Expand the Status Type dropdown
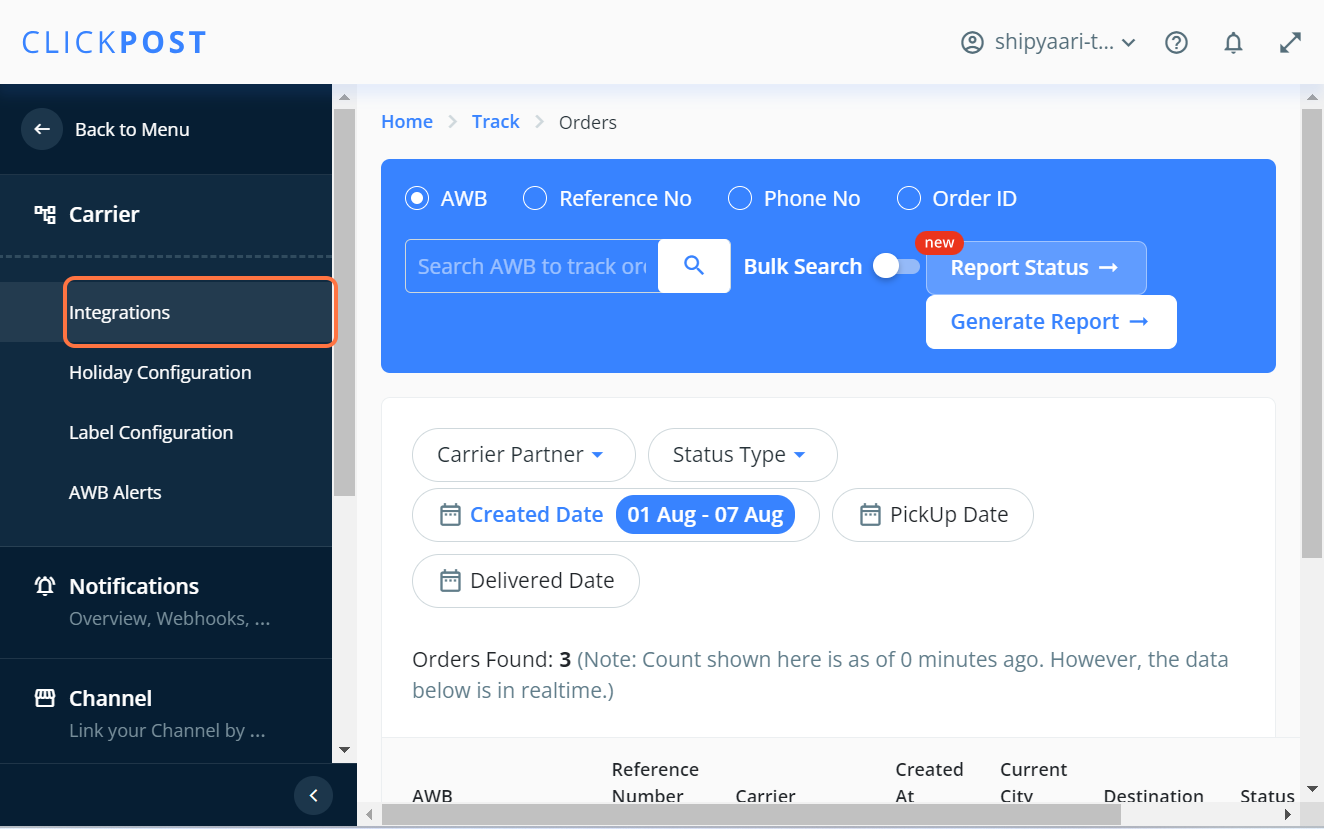This screenshot has width=1324, height=829. 743,455
